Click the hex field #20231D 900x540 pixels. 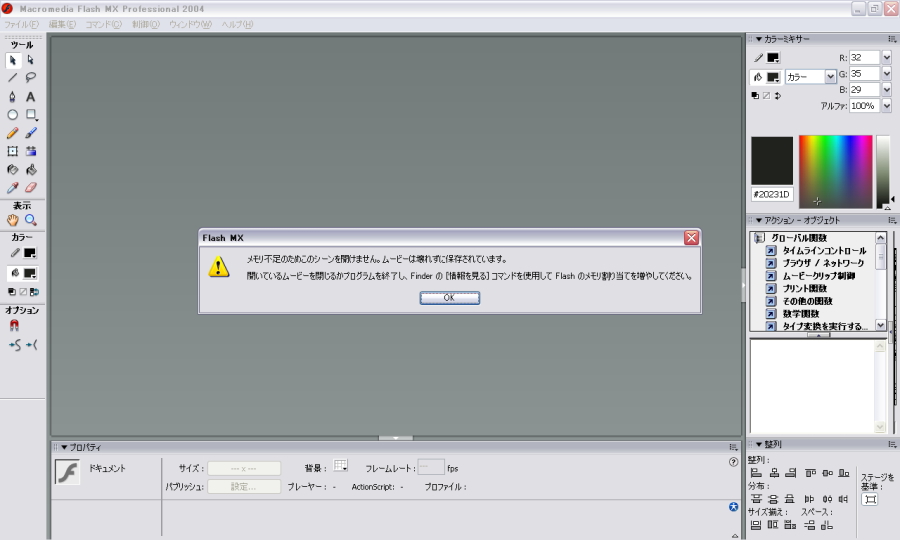point(772,194)
